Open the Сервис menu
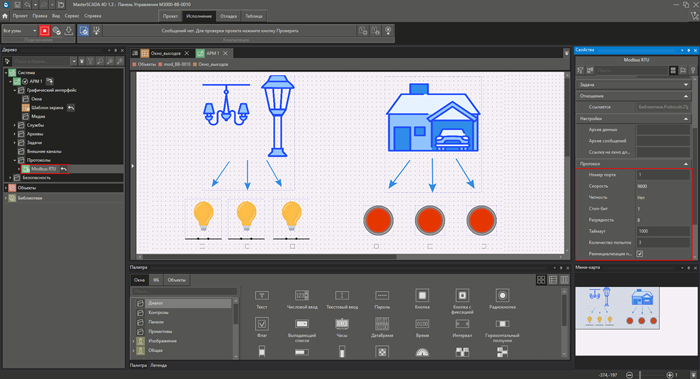The width and height of the screenshot is (700, 379). pyautogui.click(x=72, y=16)
